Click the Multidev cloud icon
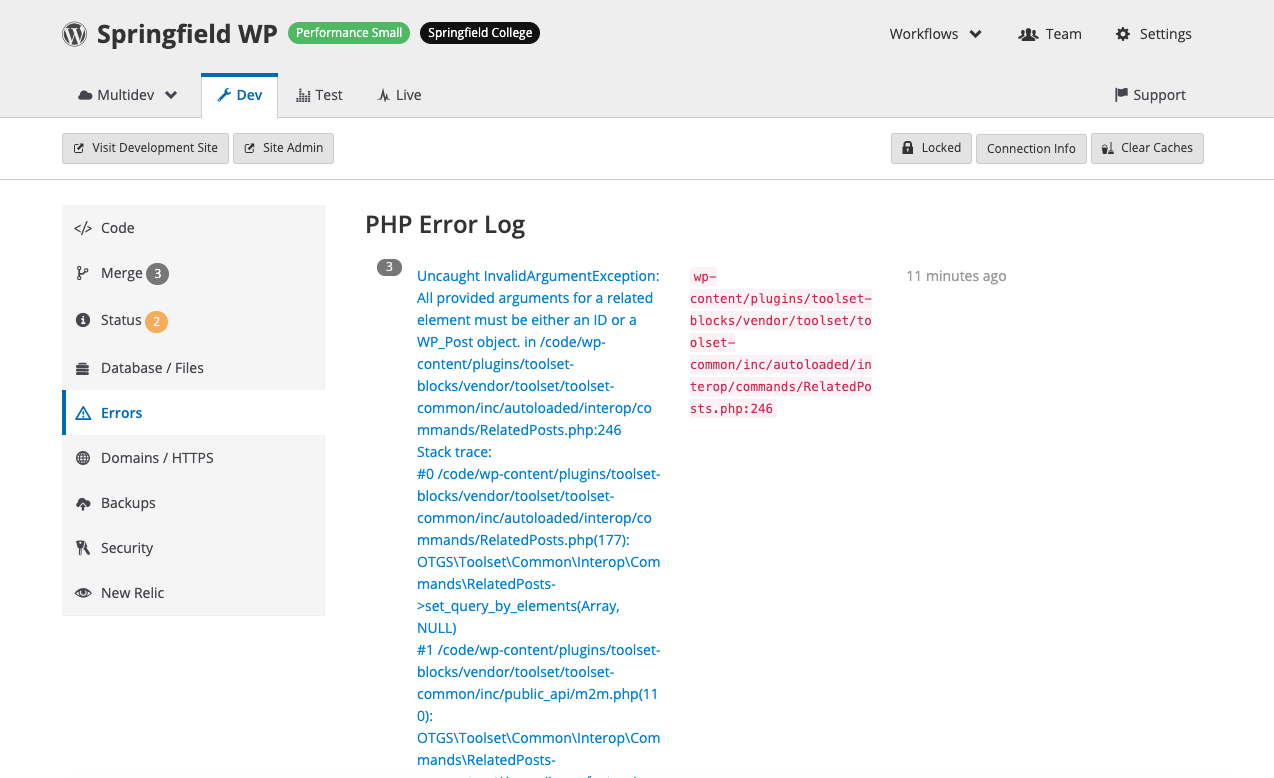This screenshot has height=778, width=1274. pos(85,95)
